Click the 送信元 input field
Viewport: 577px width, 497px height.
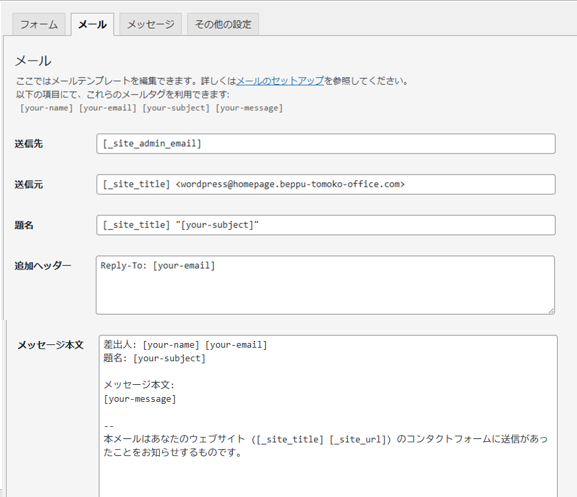[326, 184]
